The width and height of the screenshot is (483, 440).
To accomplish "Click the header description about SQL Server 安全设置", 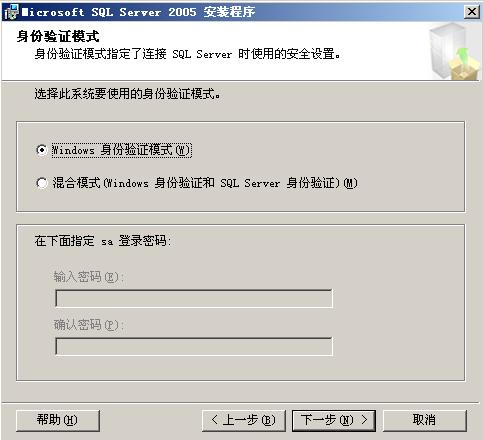I will 187,54.
